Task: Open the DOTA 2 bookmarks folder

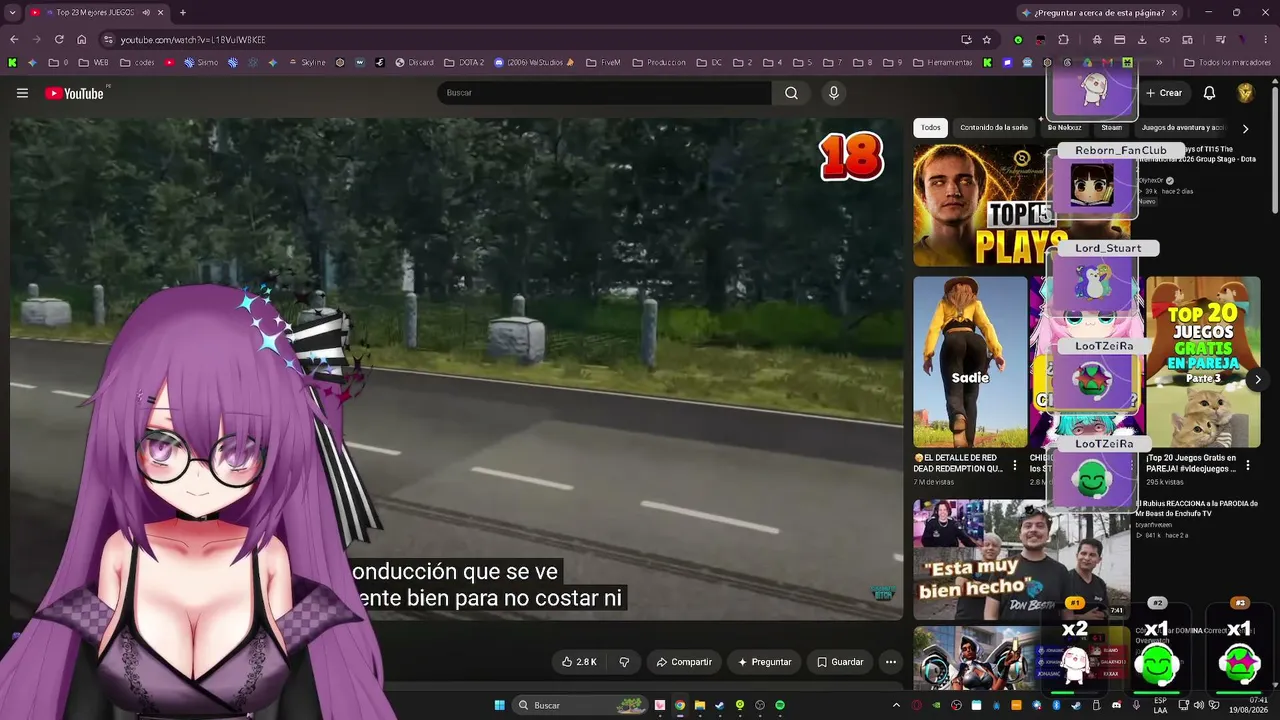Action: tap(464, 62)
